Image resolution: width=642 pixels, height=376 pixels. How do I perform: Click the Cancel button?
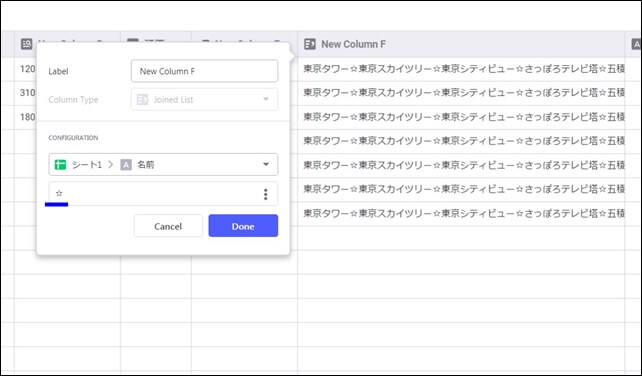tap(168, 226)
